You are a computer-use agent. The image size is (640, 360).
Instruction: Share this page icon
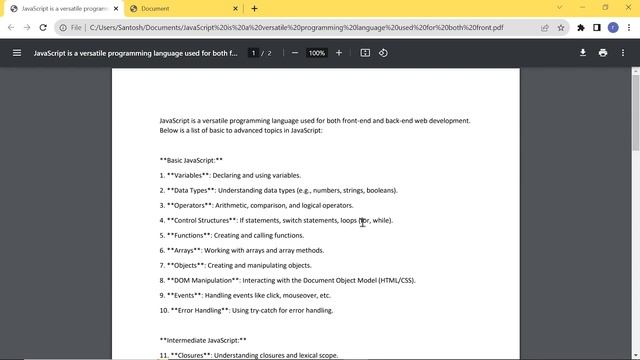point(545,28)
